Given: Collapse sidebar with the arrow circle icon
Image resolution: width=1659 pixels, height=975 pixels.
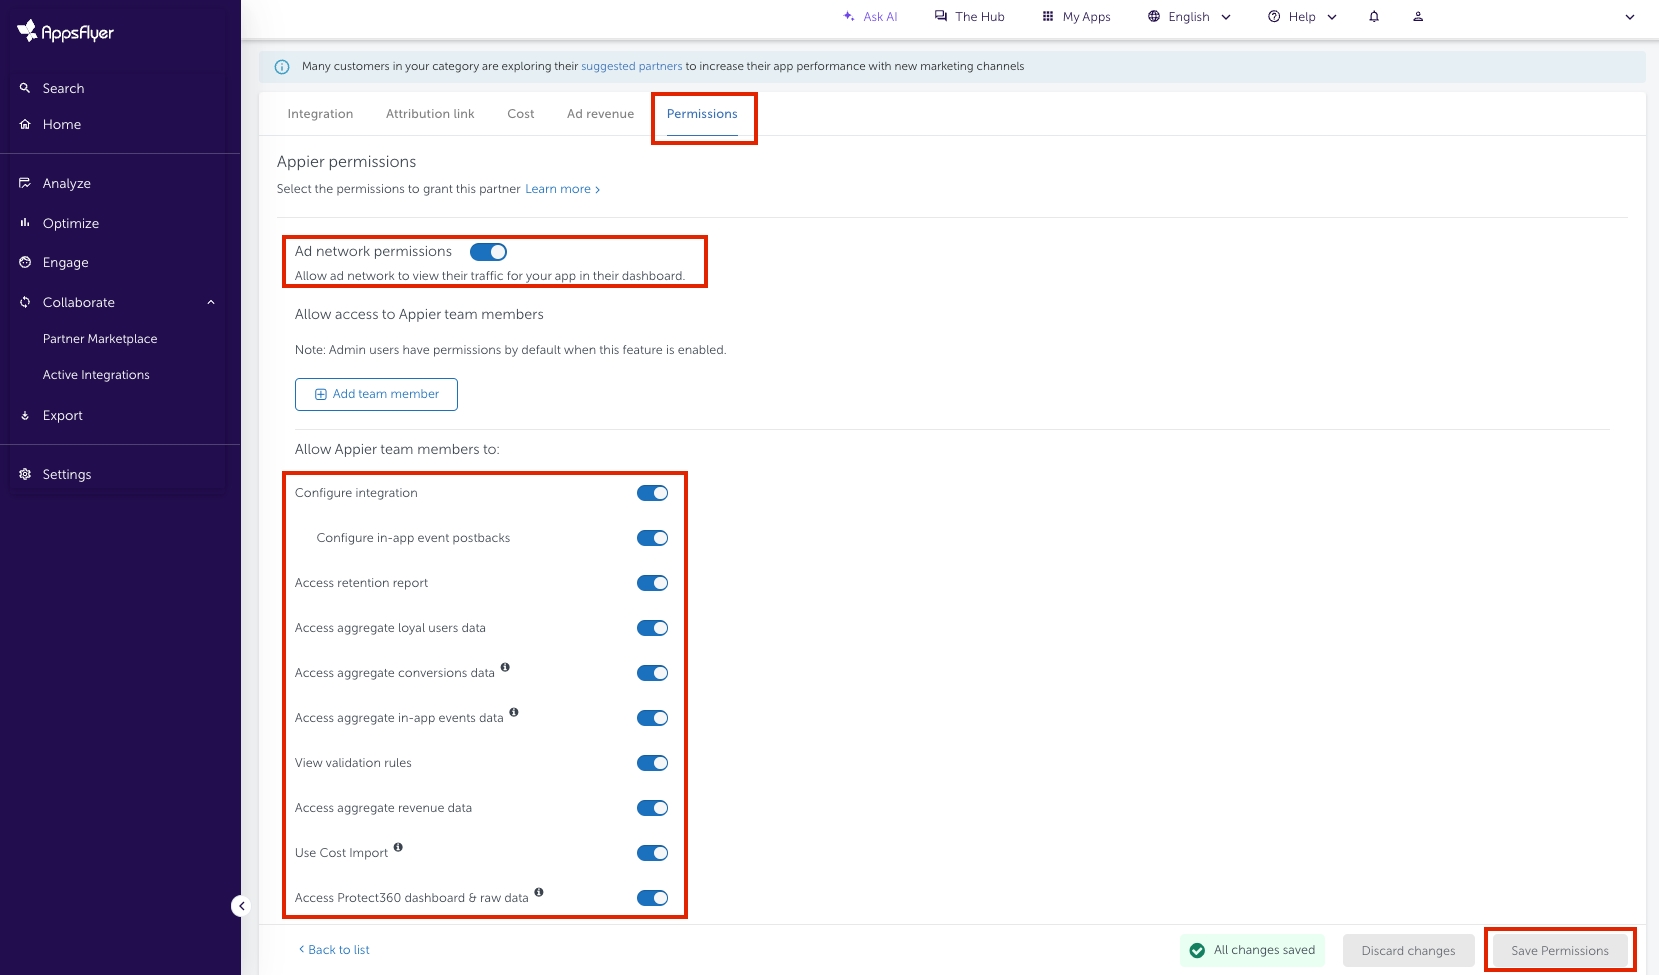Looking at the screenshot, I should [x=240, y=906].
